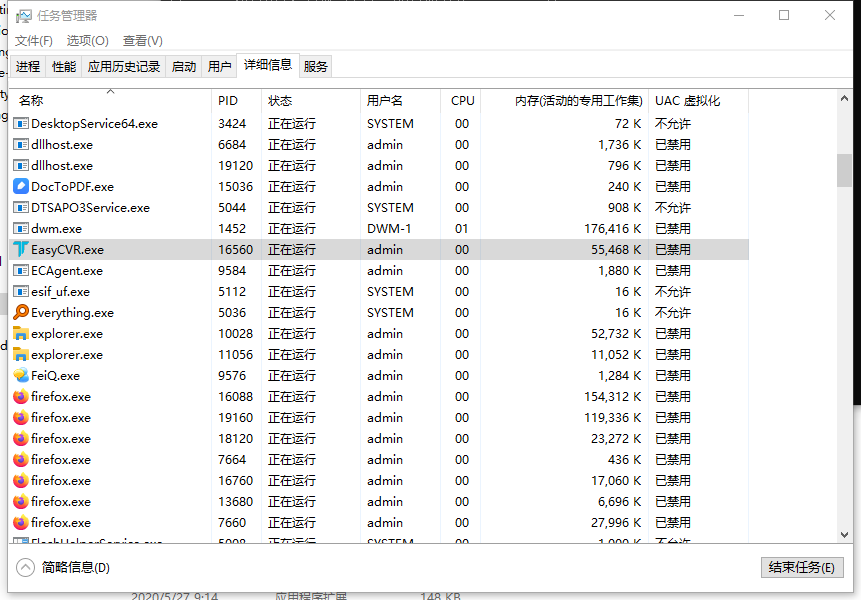The width and height of the screenshot is (861, 600).
Task: Select CPU value 01 of dwm.exe
Action: tap(462, 228)
